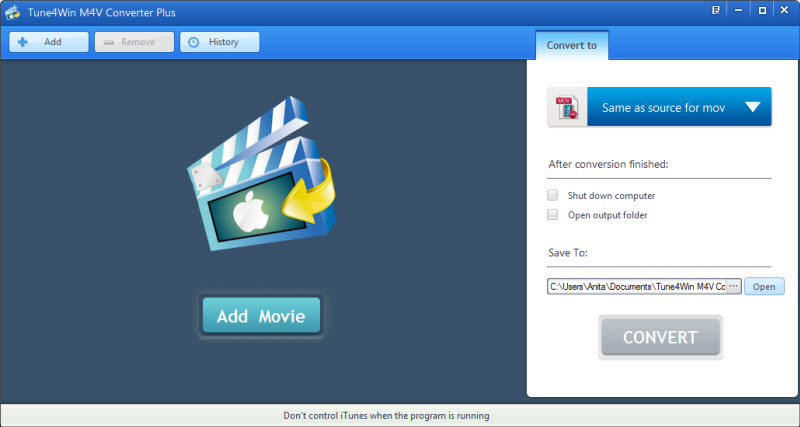Screen dimensions: 800x427
Task: Close the Tune4Win window
Action: pos(785,10)
